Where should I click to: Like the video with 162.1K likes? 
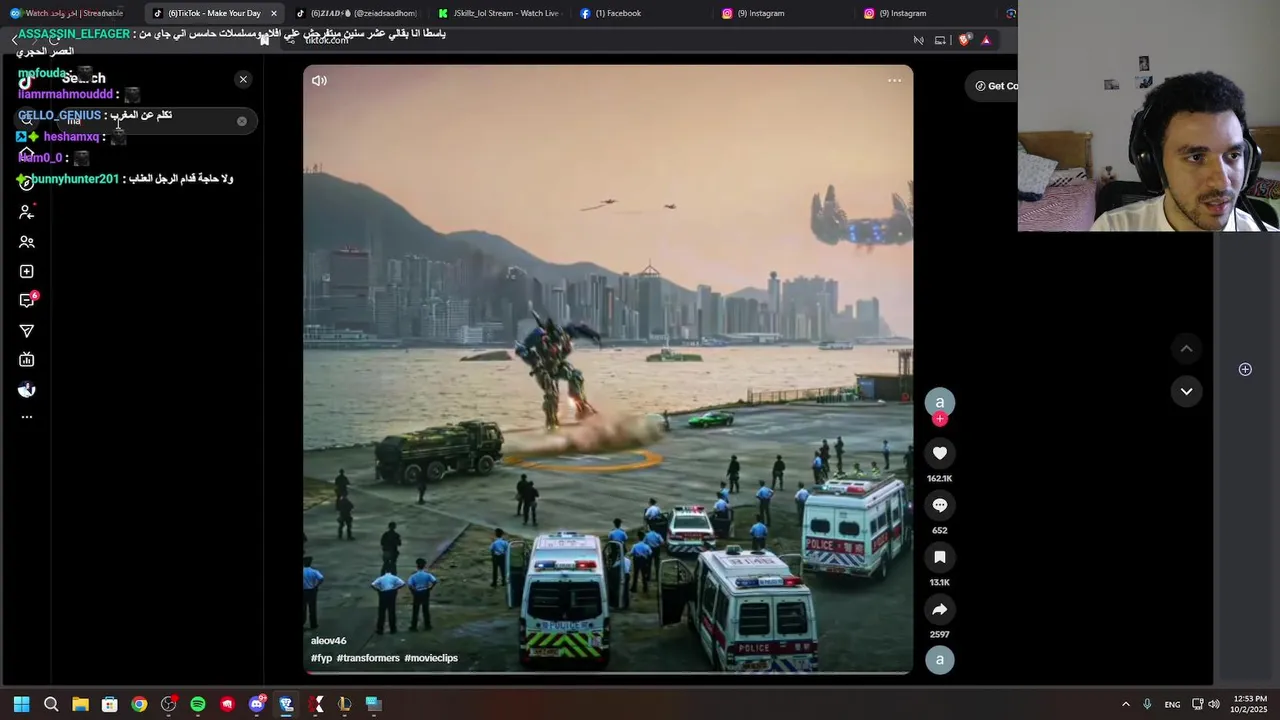[939, 453]
